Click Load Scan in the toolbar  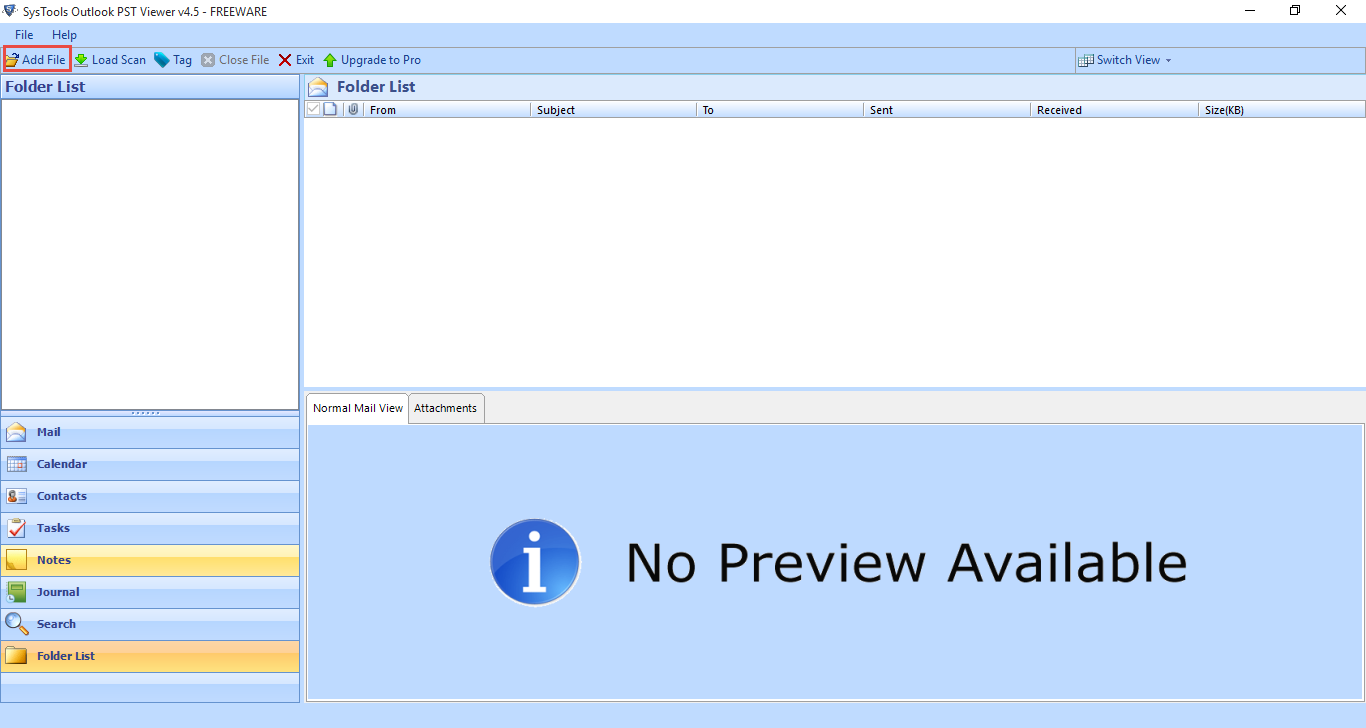tap(110, 60)
